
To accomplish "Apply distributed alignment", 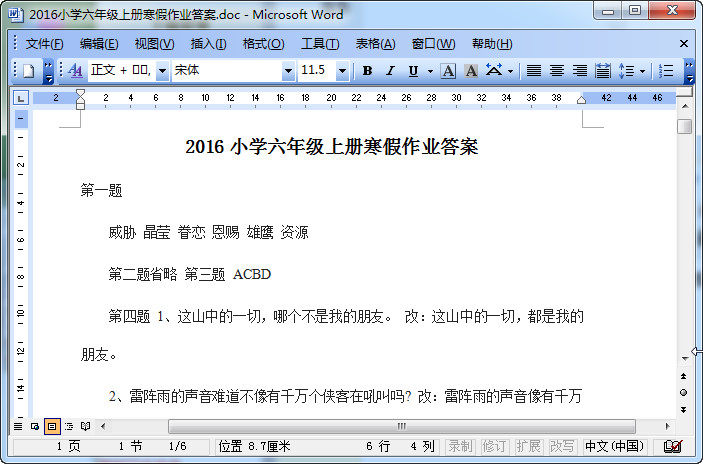I will click(603, 71).
